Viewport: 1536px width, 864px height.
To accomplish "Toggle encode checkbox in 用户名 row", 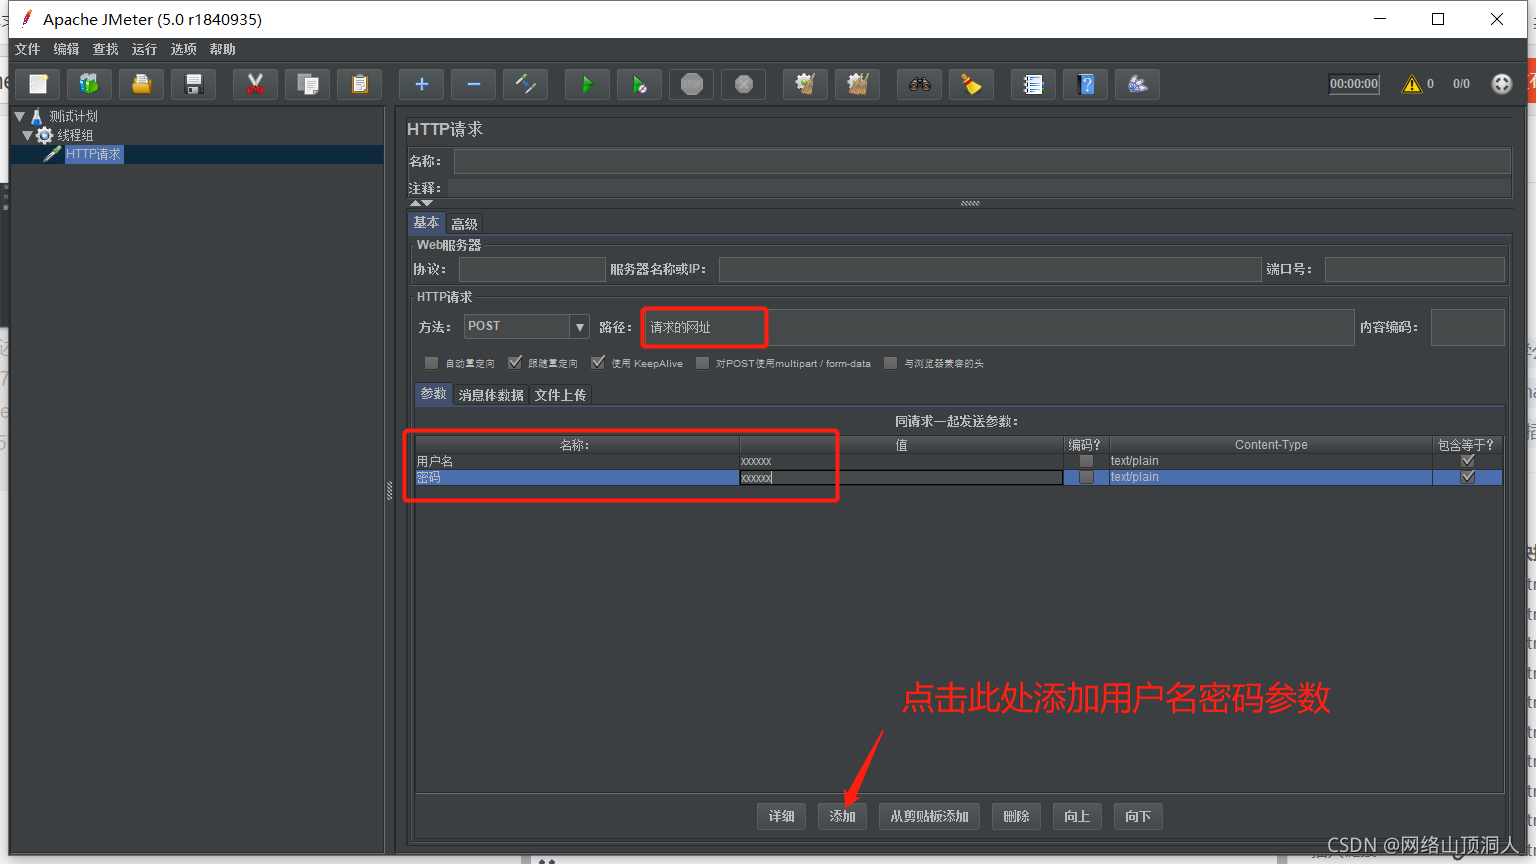I will coord(1086,461).
